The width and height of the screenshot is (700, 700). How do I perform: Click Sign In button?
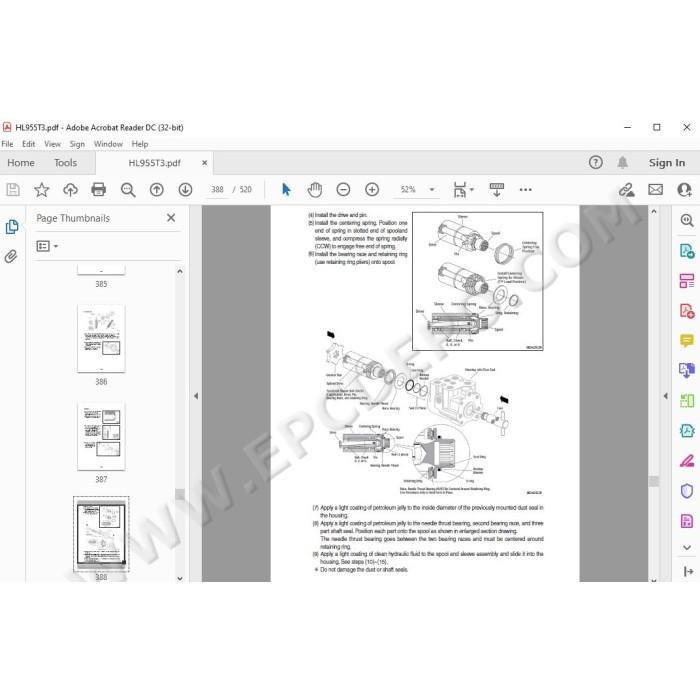(667, 162)
